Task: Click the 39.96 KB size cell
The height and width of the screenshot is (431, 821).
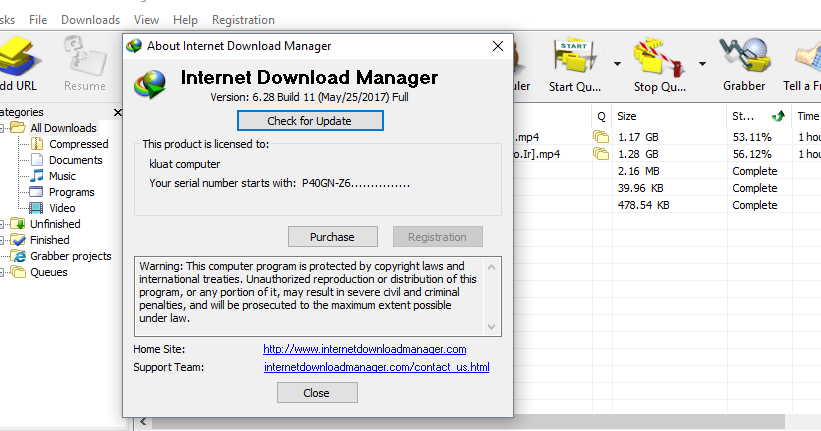Action: pyautogui.click(x=641, y=188)
